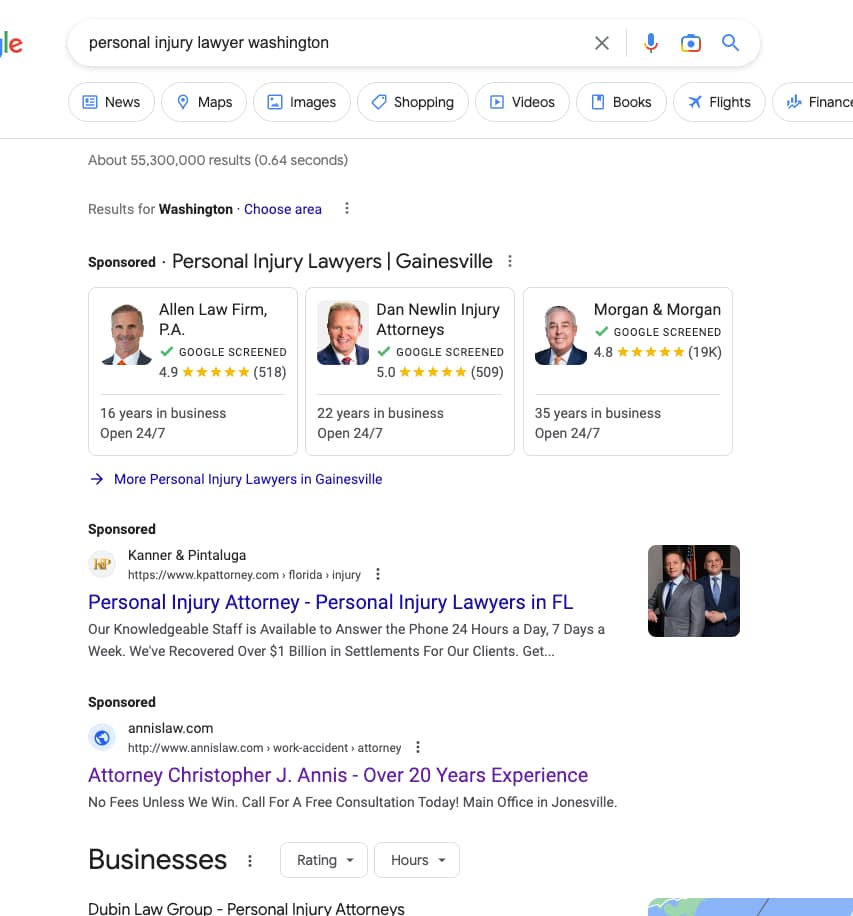The image size is (853, 916).
Task: Open More Personal Injury Lawyers in Gainesville
Action: 247,479
